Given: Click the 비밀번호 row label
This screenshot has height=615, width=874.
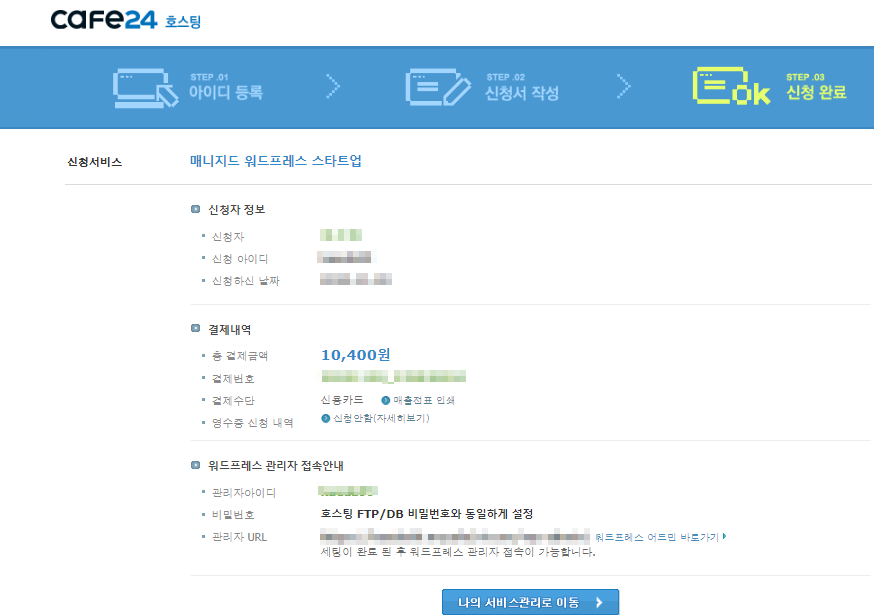Looking at the screenshot, I should pyautogui.click(x=233, y=515).
